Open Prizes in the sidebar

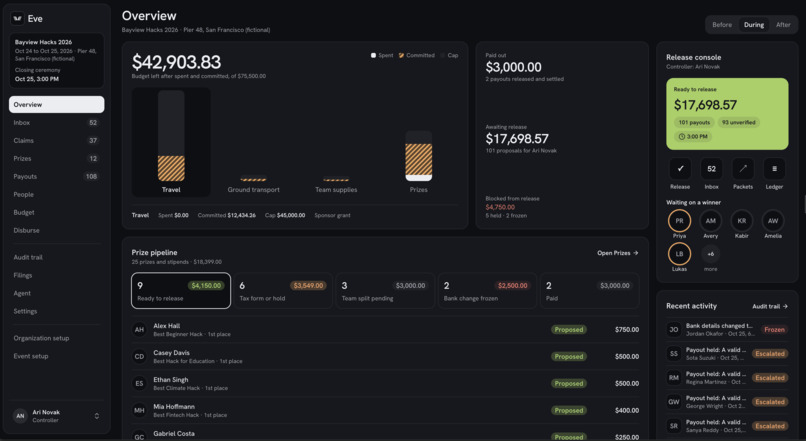click(57, 158)
